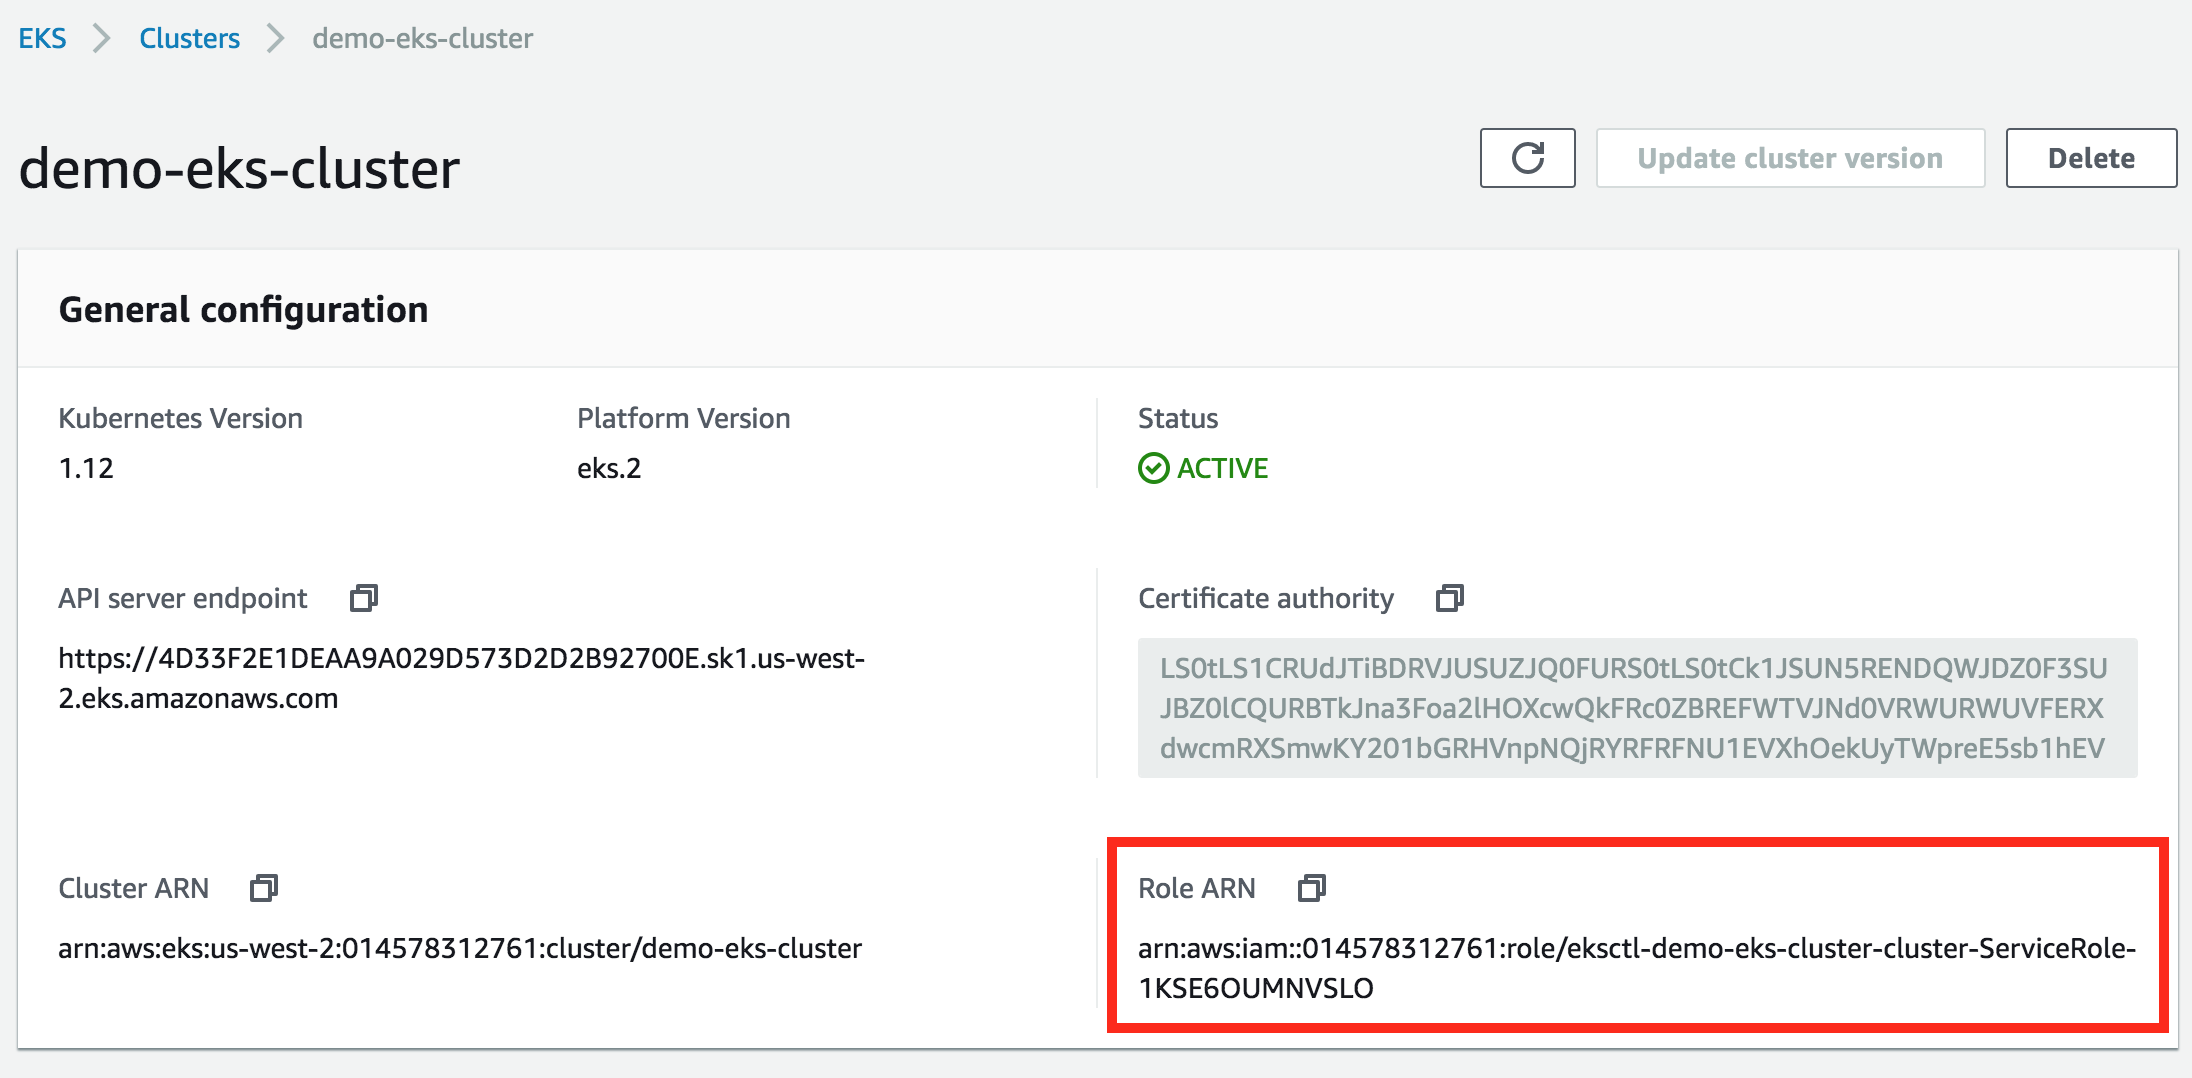The height and width of the screenshot is (1078, 2192).
Task: Click inside the certificate authority text box
Action: pos(1637,708)
